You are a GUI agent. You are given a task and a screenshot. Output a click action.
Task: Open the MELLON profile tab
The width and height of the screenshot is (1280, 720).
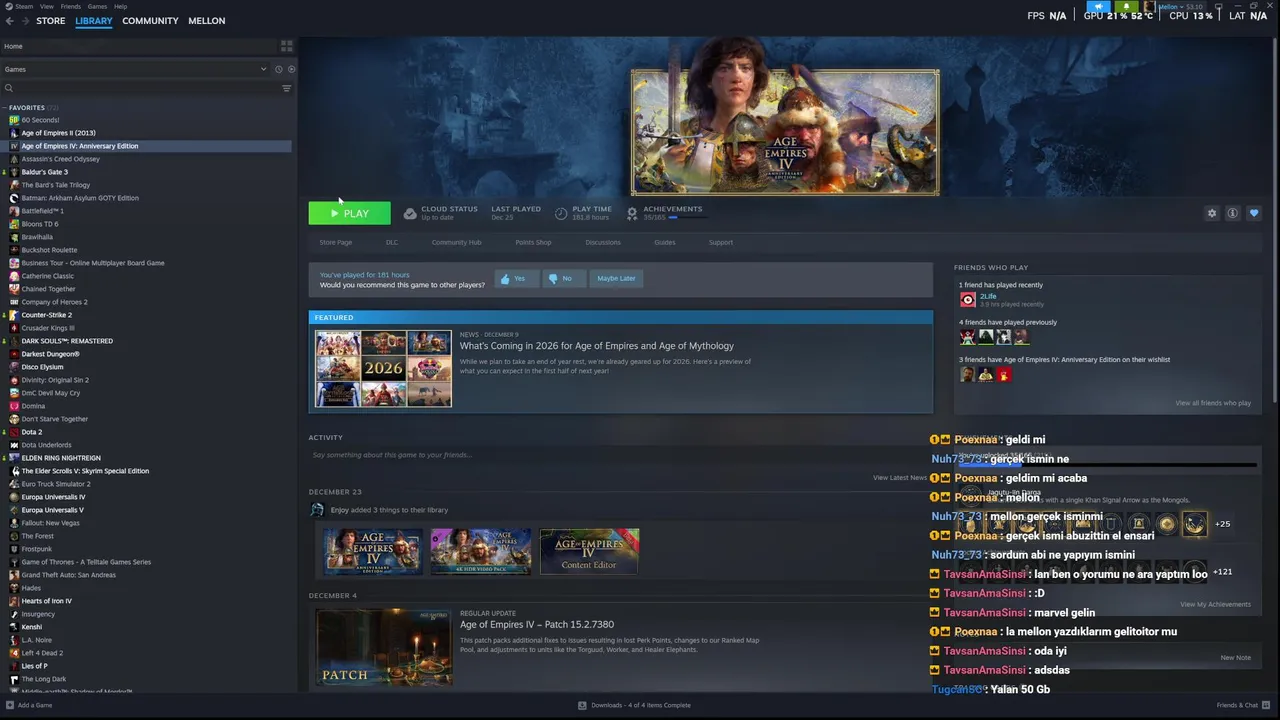coord(207,21)
